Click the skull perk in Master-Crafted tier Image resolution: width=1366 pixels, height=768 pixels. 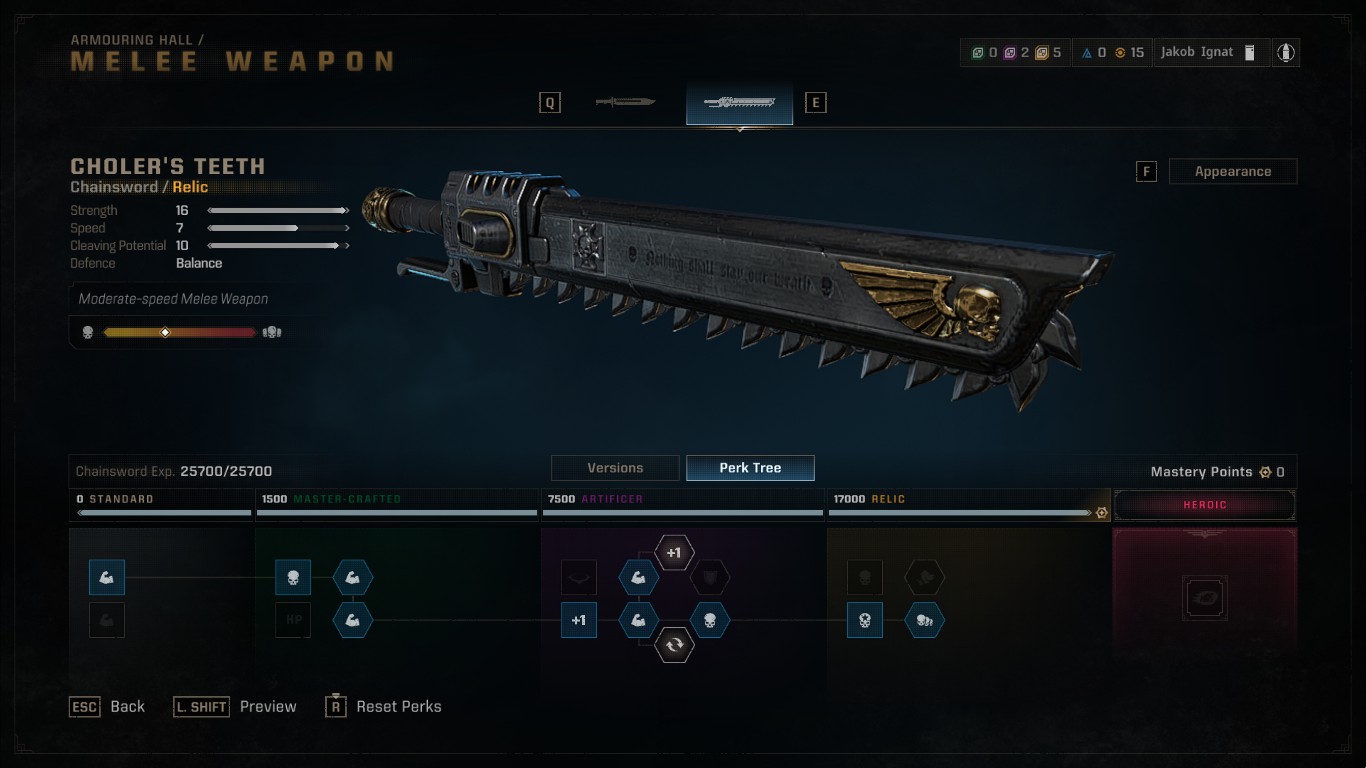tap(293, 577)
